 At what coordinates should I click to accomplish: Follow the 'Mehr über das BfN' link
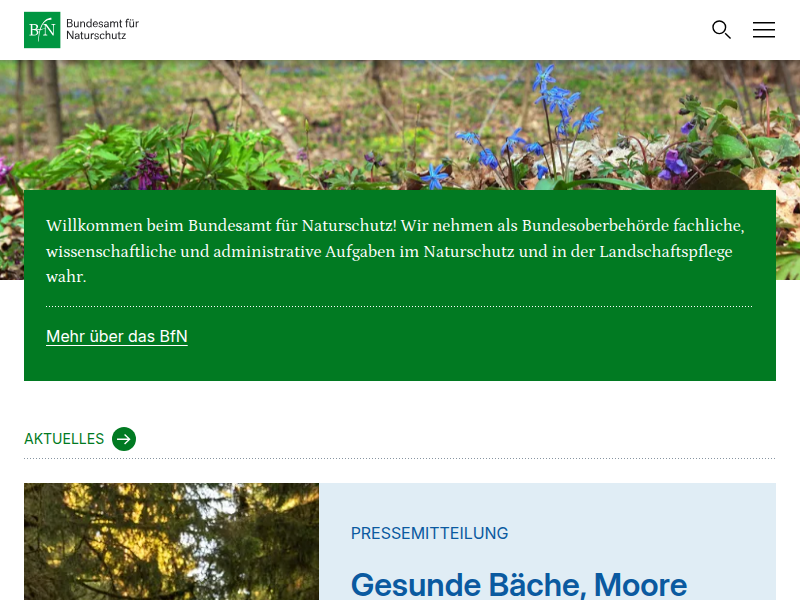[117, 337]
